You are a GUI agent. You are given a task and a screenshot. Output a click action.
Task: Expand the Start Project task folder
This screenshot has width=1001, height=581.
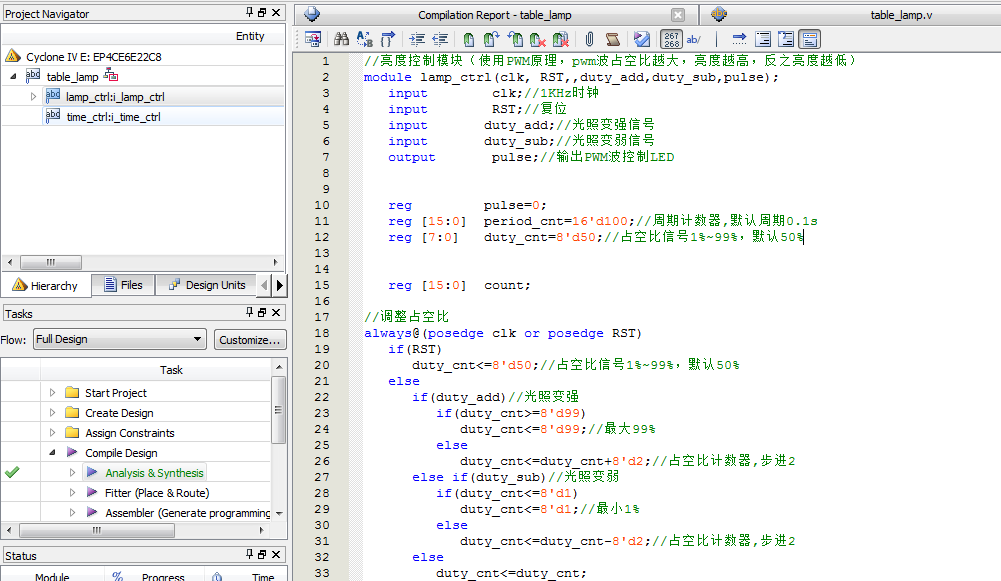coord(52,393)
